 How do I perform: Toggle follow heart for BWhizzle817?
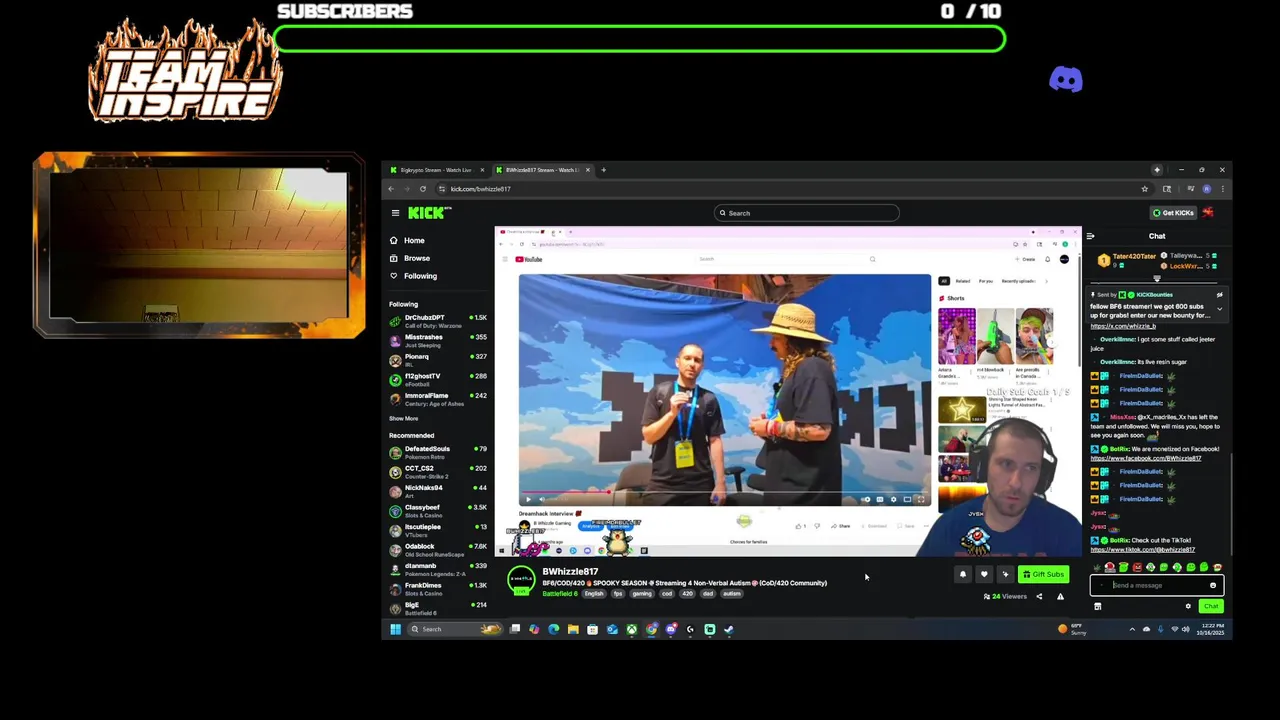(984, 574)
